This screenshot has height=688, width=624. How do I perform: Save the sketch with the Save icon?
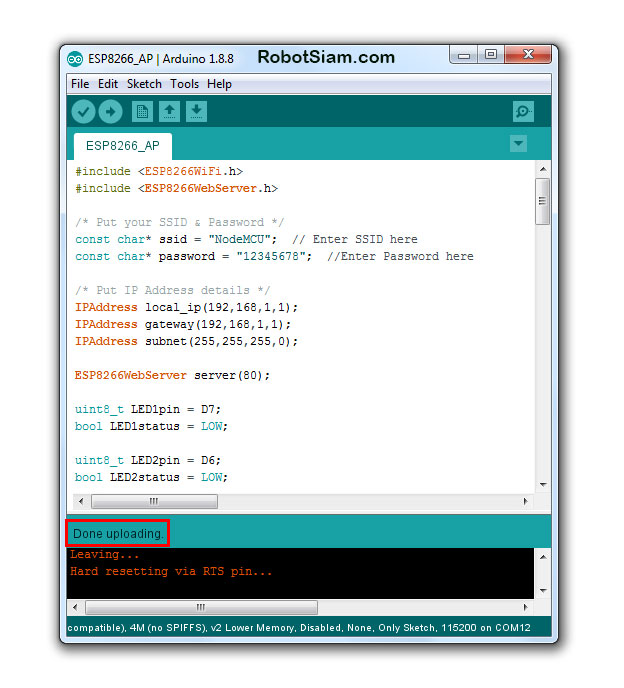coord(197,111)
